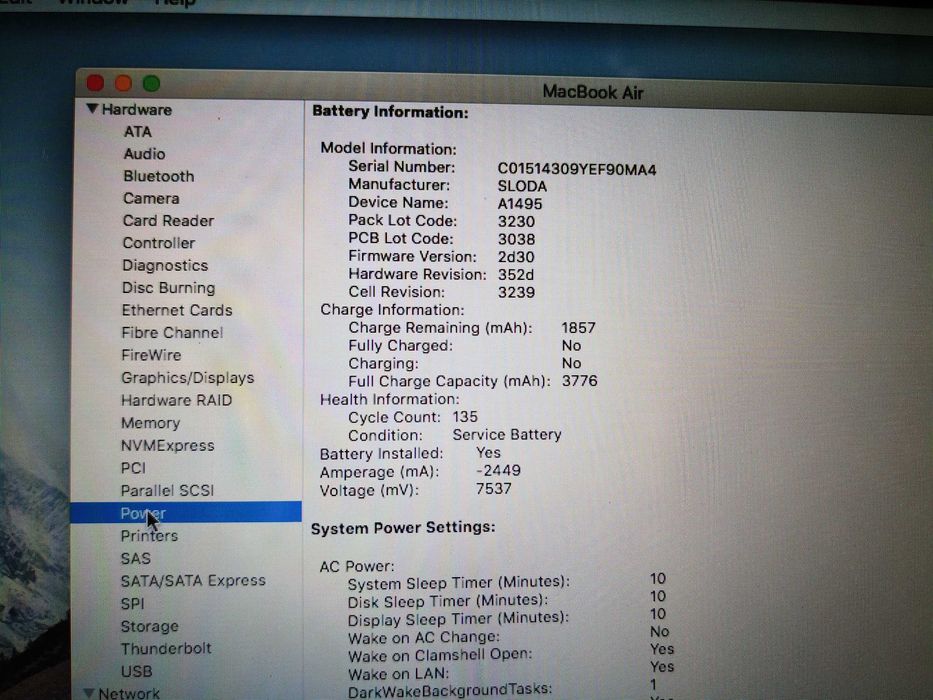Click the Wake on LAN label
This screenshot has height=700, width=933.
tap(398, 674)
